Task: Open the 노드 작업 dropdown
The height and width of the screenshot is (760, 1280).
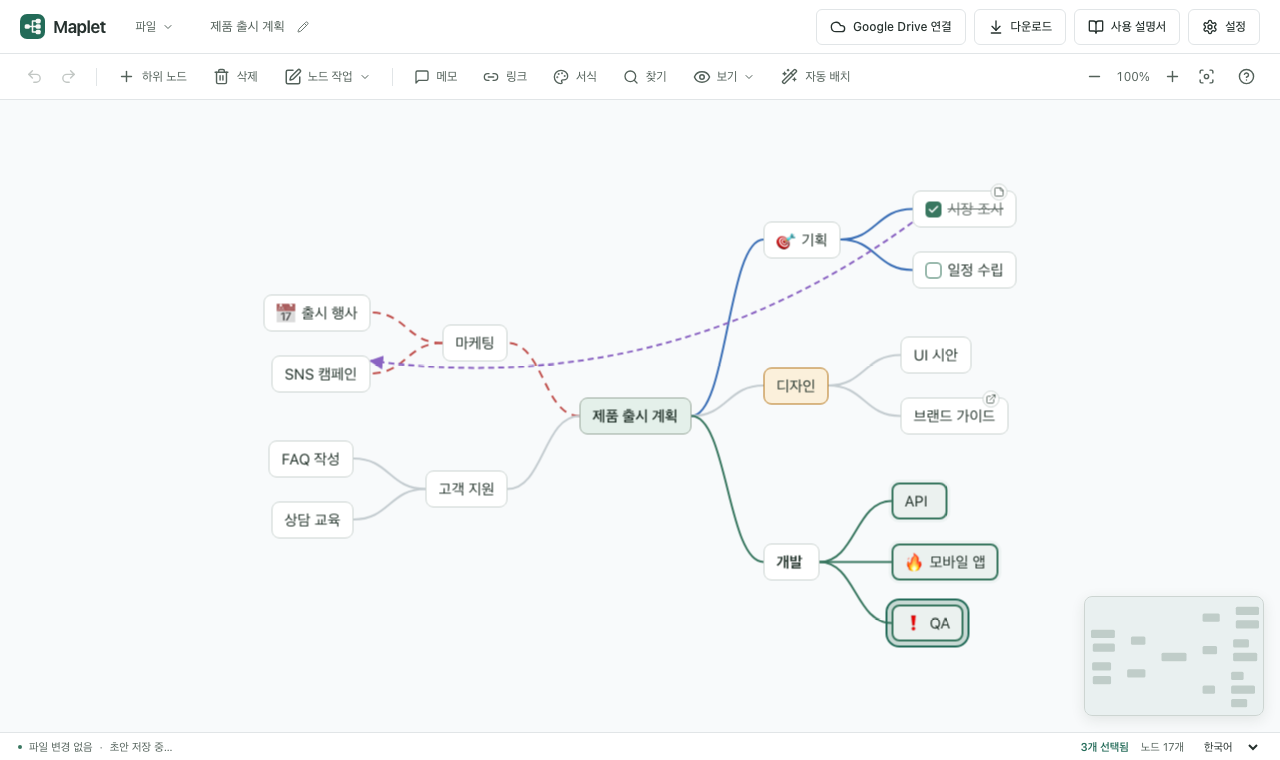Action: (327, 77)
